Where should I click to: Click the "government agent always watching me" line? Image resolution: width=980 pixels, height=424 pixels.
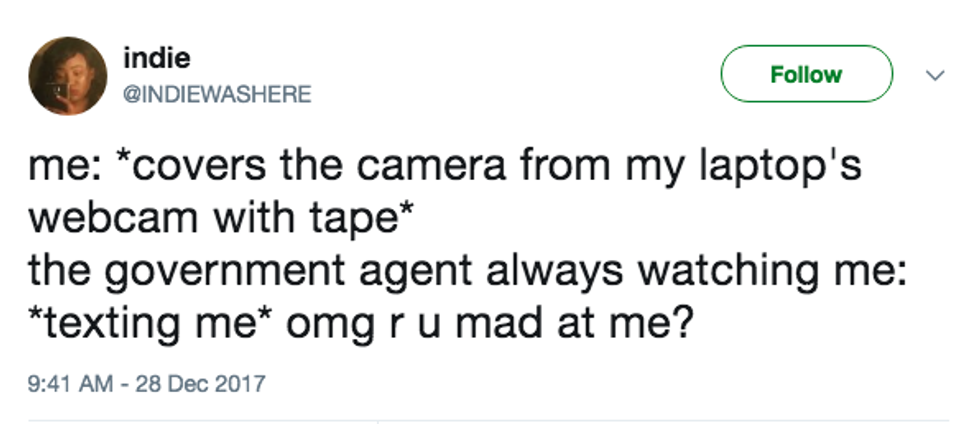click(466, 272)
